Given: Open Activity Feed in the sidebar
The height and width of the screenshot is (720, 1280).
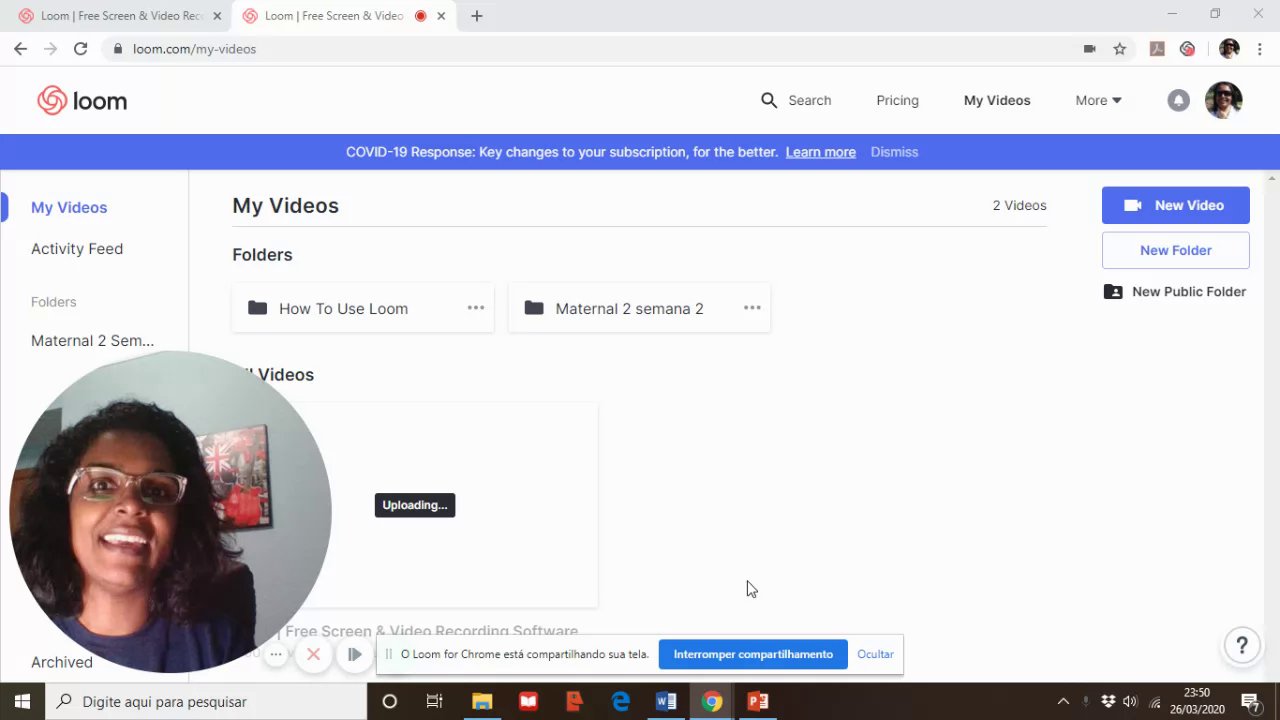Looking at the screenshot, I should click(x=77, y=248).
